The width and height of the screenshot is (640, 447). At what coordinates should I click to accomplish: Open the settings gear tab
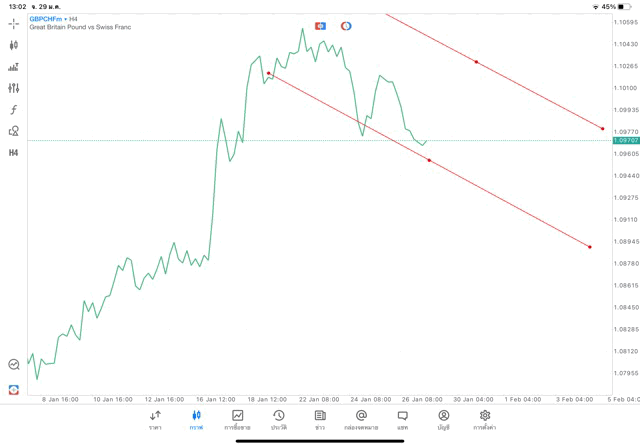pos(485,420)
